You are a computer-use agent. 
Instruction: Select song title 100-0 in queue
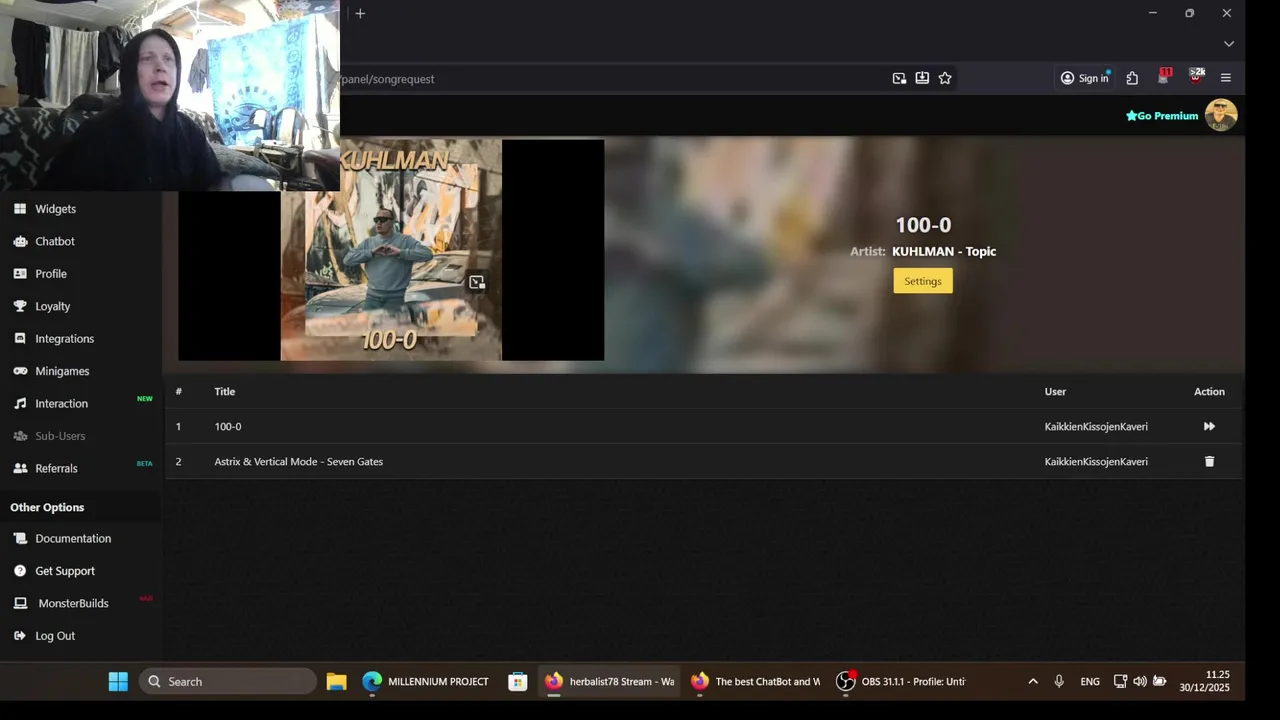pos(228,427)
